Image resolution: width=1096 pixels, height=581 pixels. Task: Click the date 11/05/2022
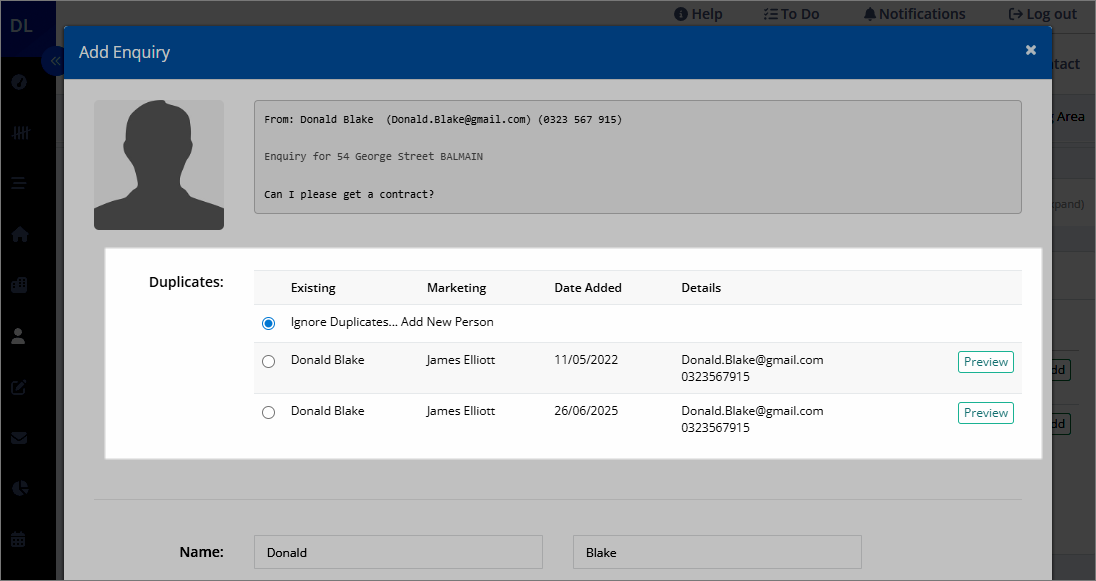click(x=586, y=360)
